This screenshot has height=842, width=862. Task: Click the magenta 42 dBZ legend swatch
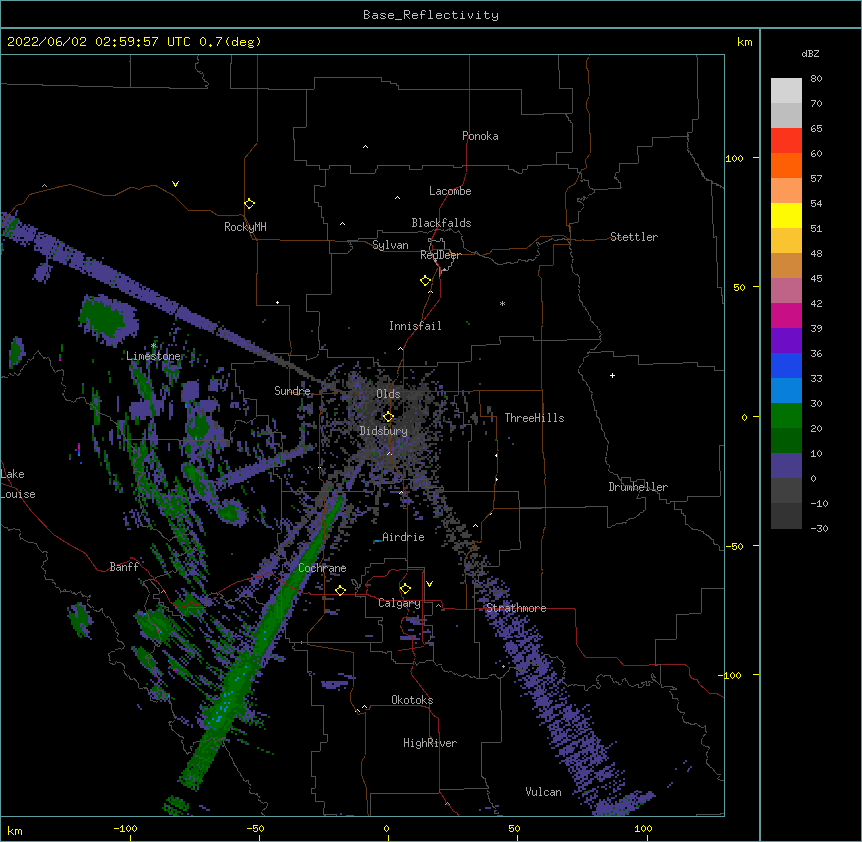coord(786,315)
